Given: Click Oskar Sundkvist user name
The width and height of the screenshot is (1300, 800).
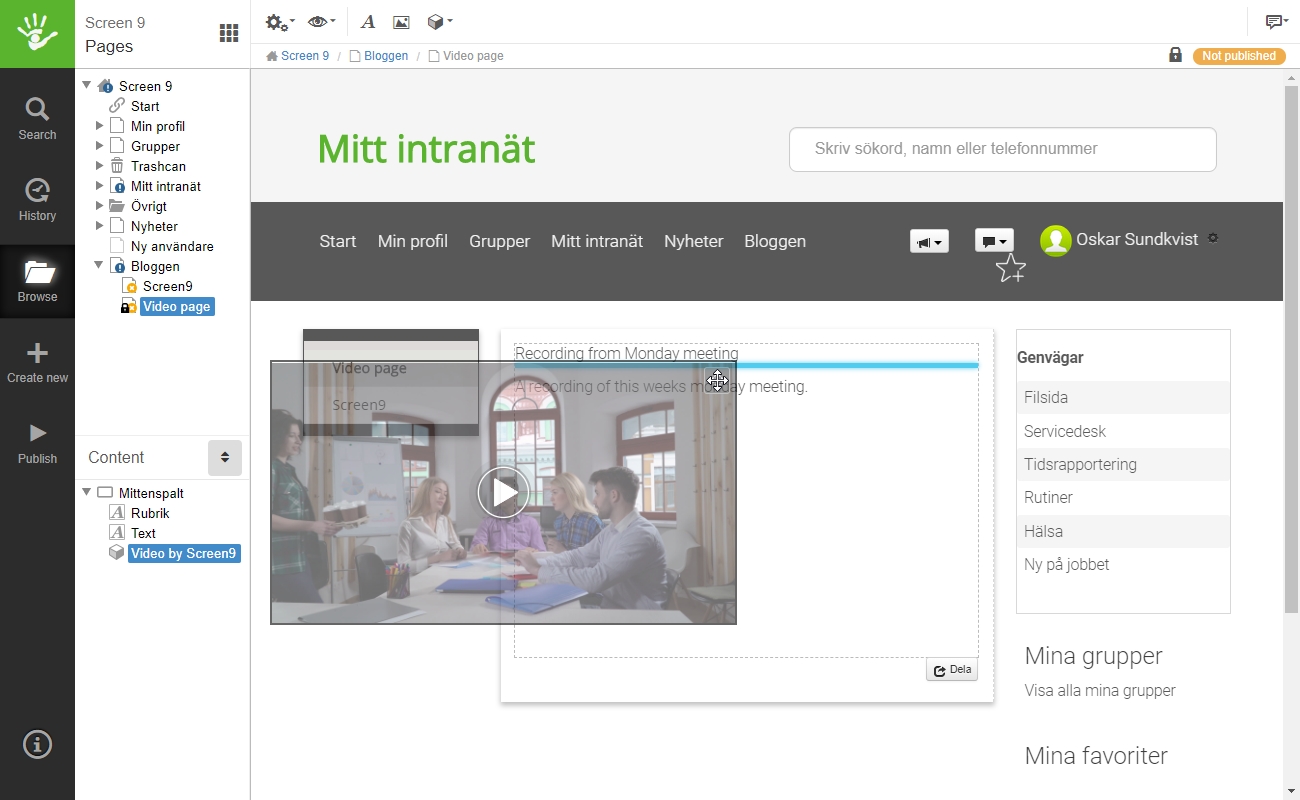Looking at the screenshot, I should click(1137, 240).
